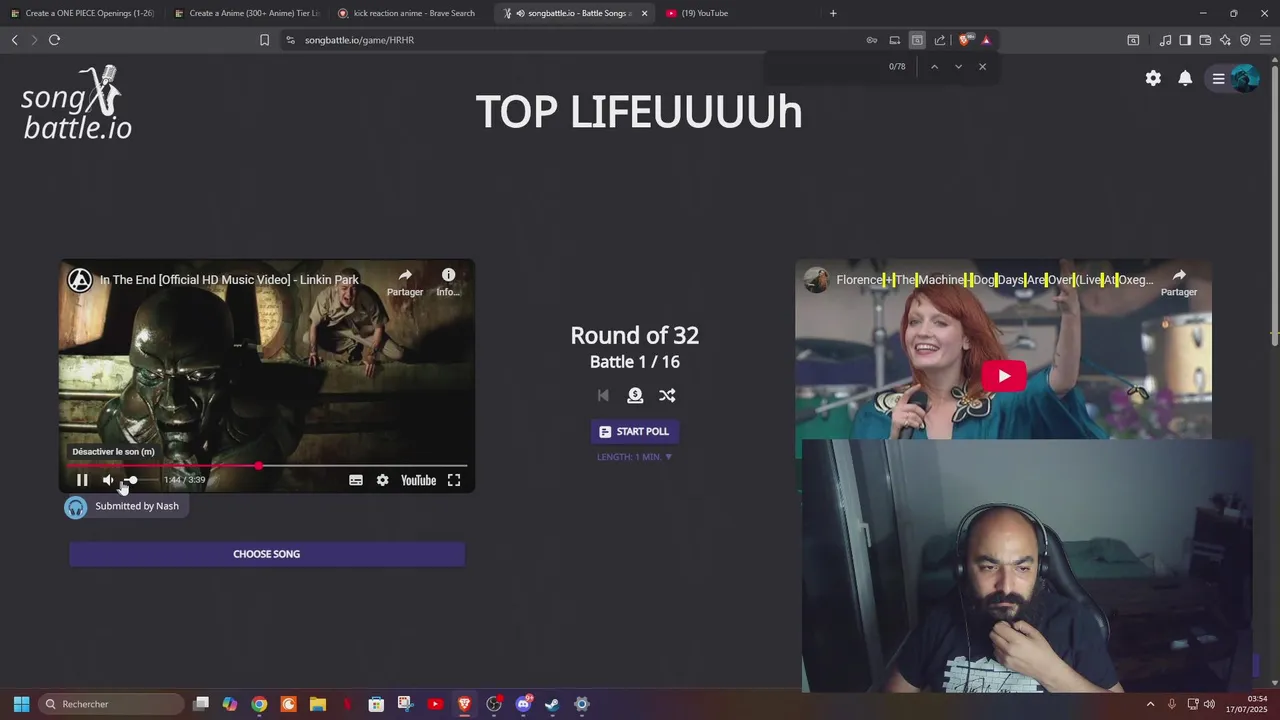
Task: Close the find-in-page bar
Action: point(982,67)
